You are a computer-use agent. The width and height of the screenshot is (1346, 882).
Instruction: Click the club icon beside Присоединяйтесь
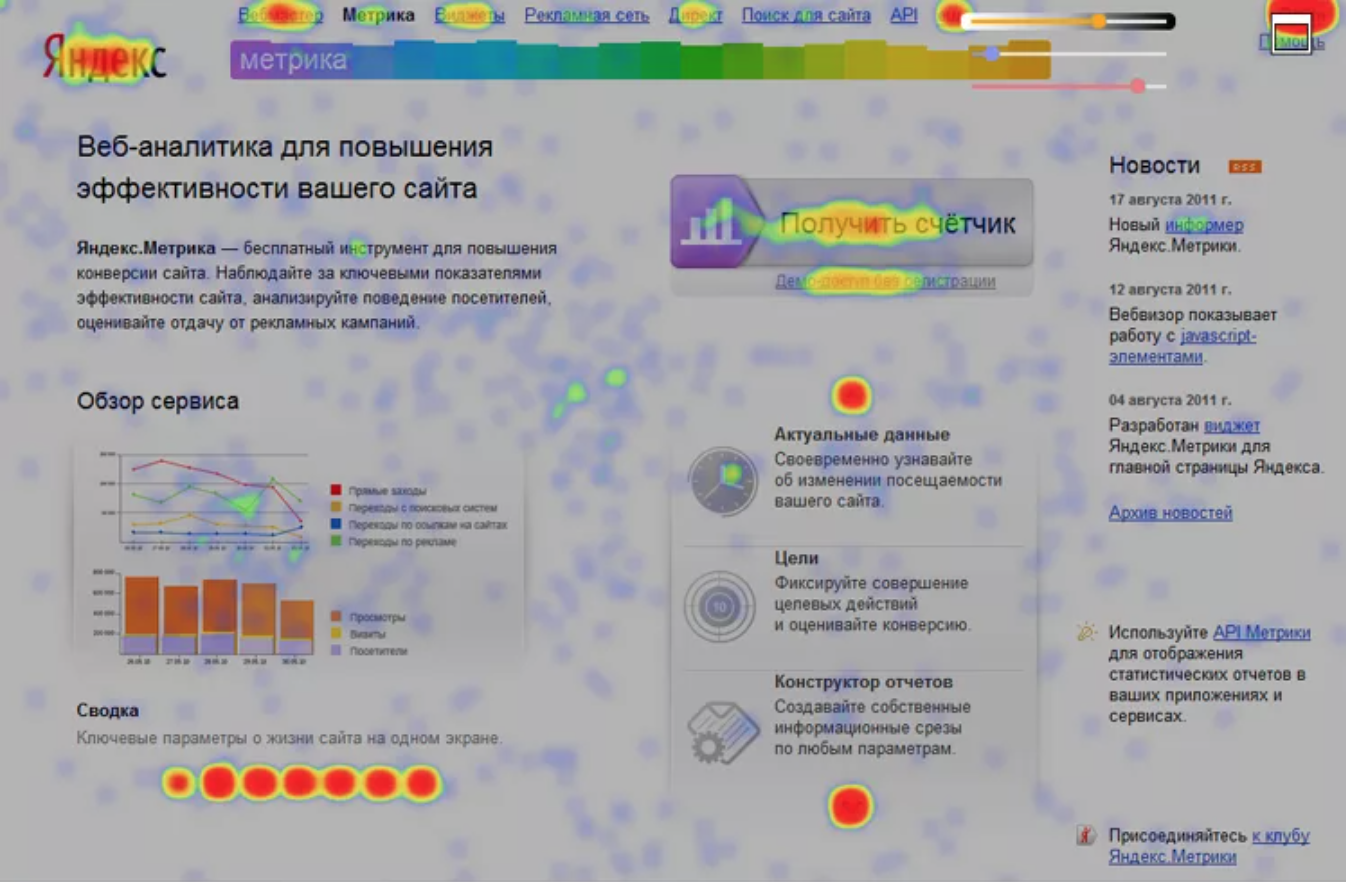pos(1087,836)
